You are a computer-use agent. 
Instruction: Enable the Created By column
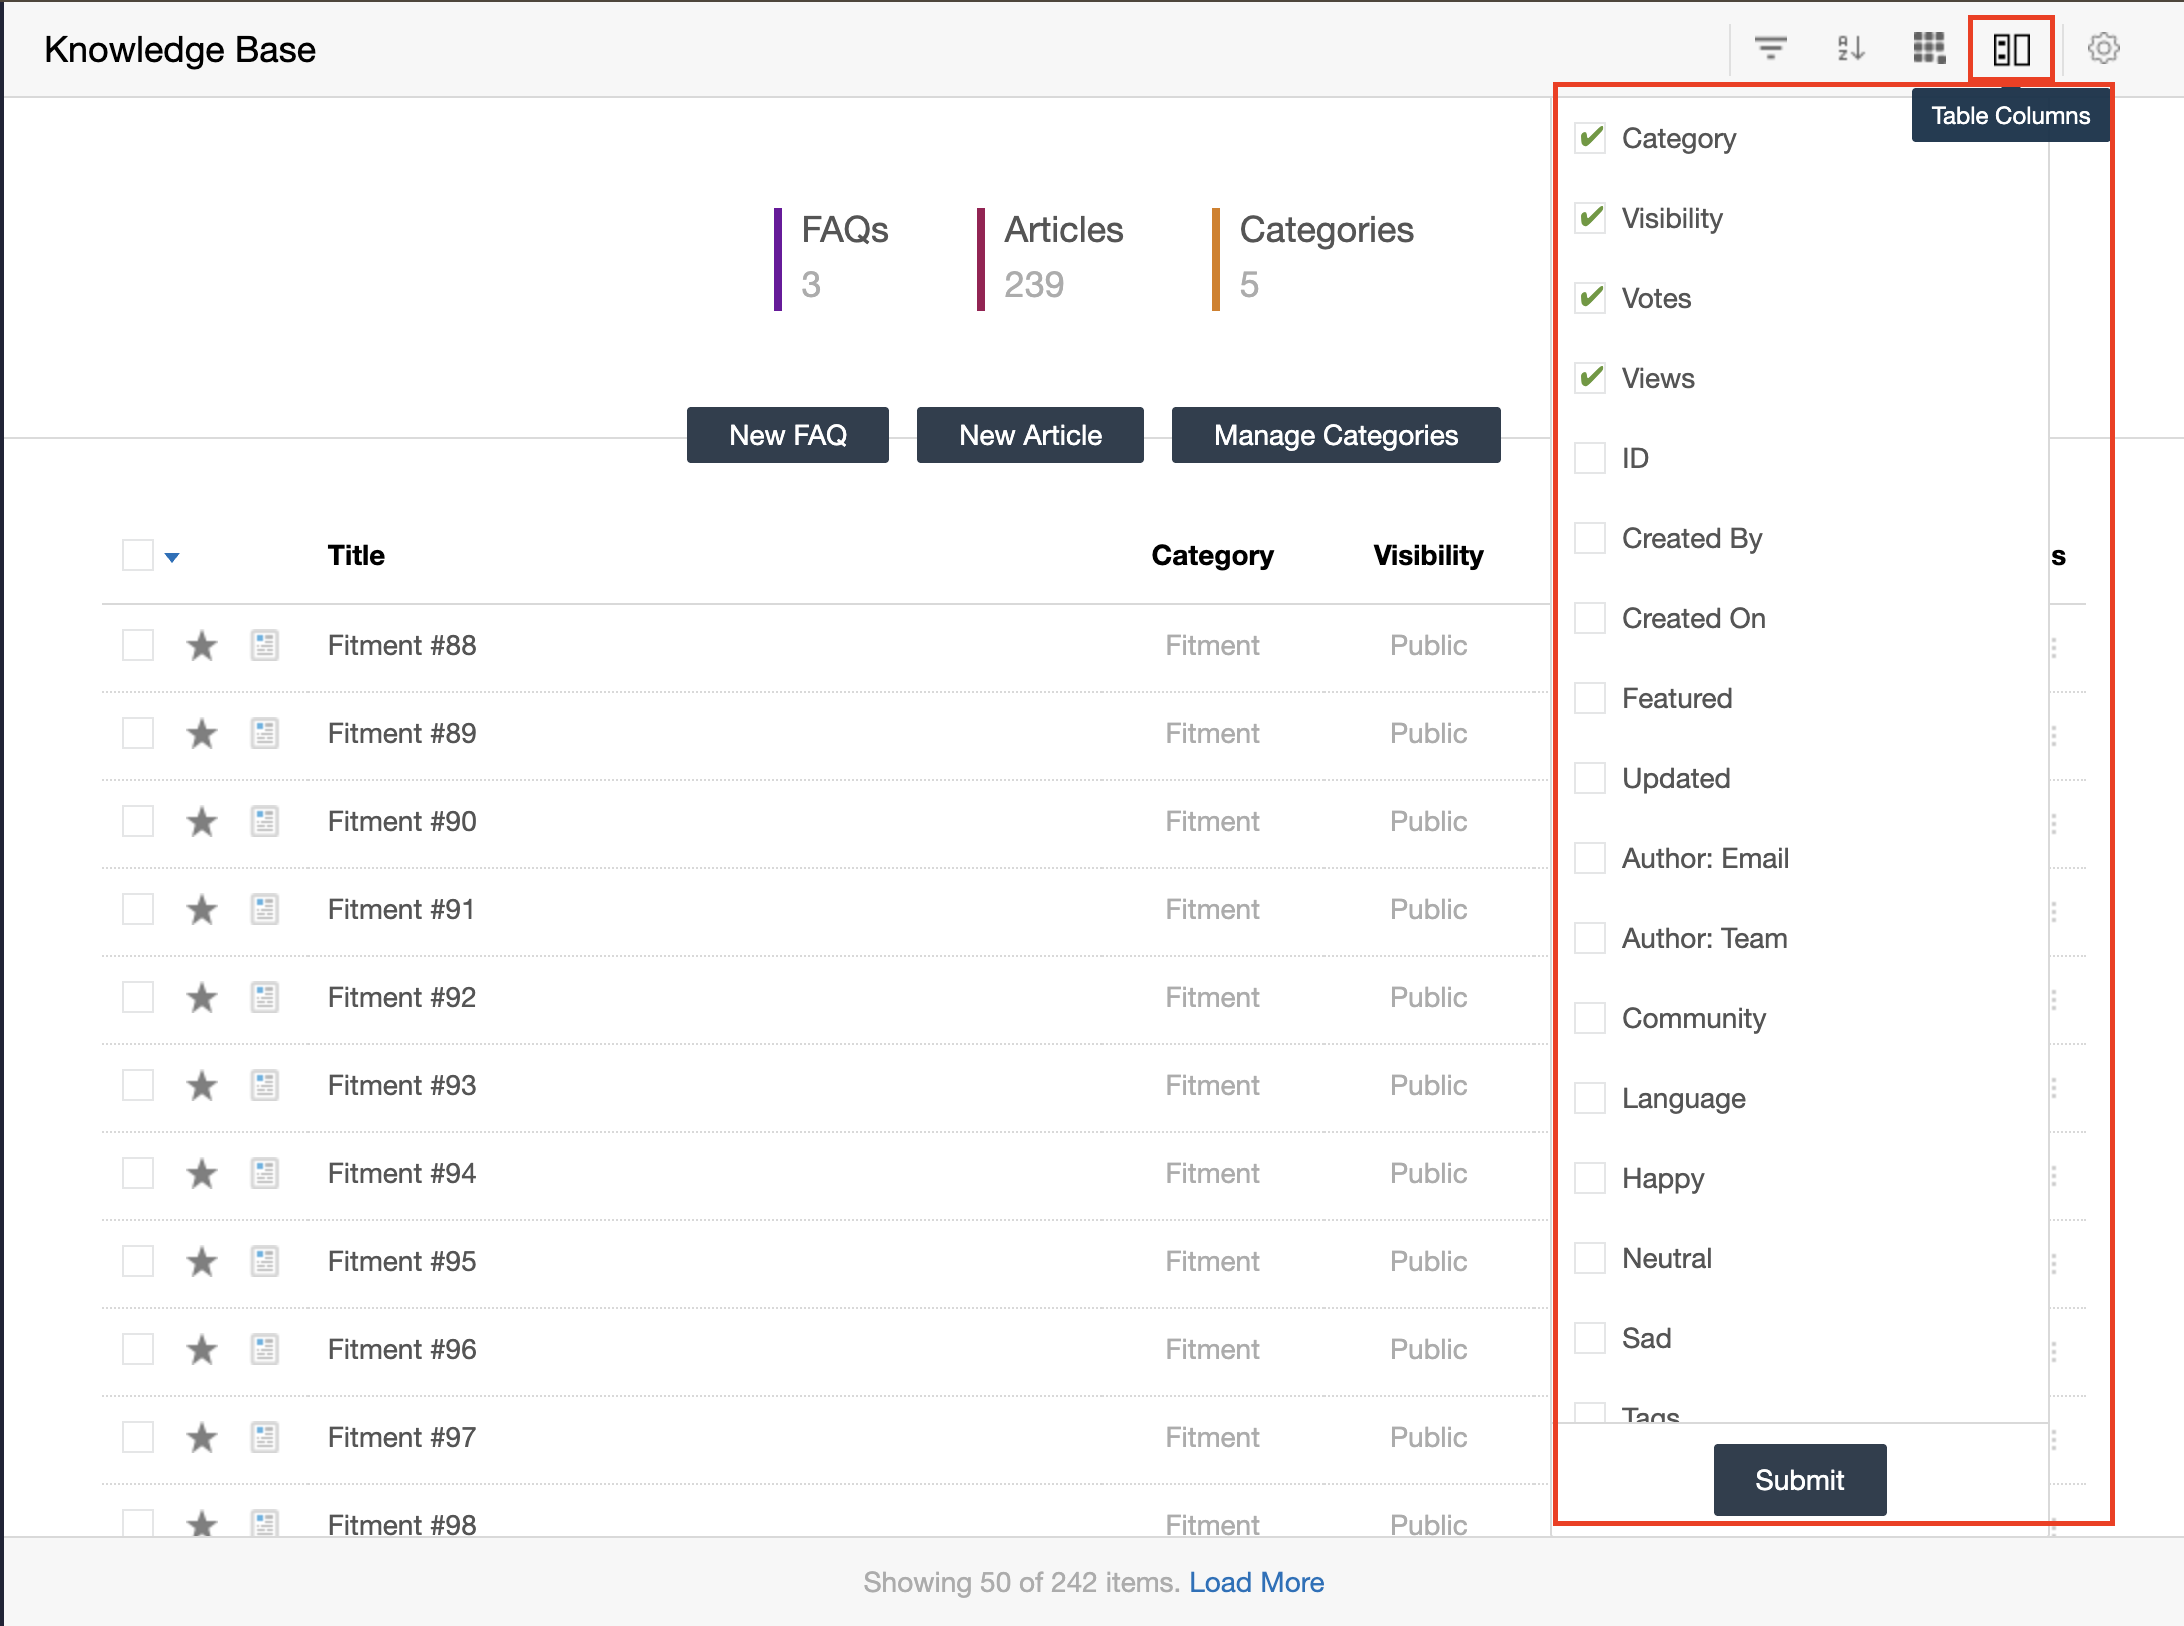(x=1590, y=538)
